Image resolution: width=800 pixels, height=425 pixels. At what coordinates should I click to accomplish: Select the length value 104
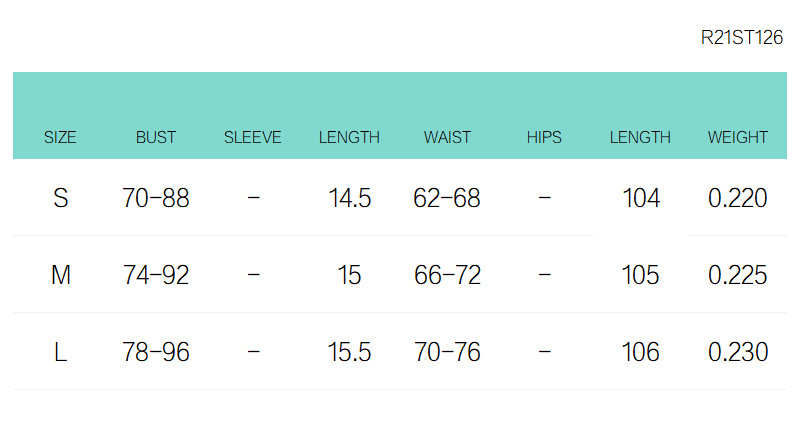(641, 198)
